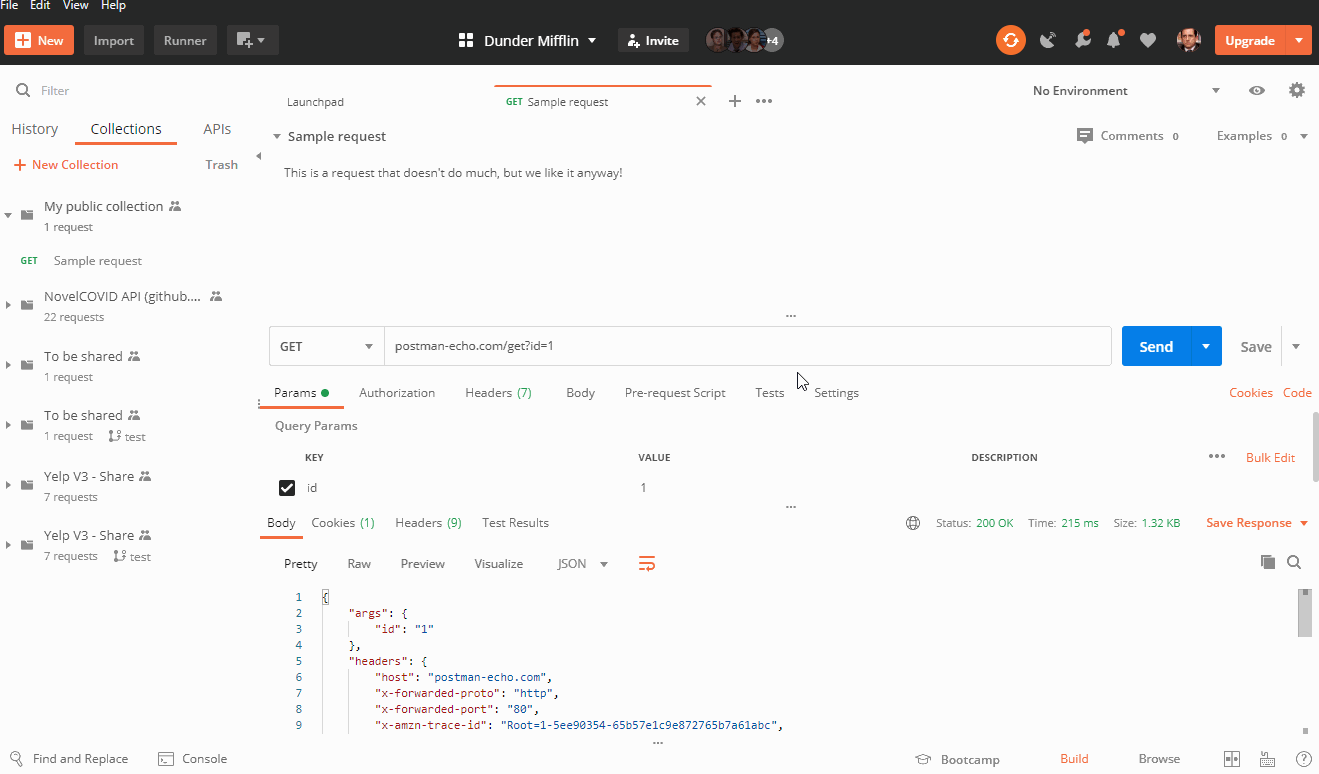1319x774 pixels.
Task: Switch to the Browse mode
Action: point(1159,759)
